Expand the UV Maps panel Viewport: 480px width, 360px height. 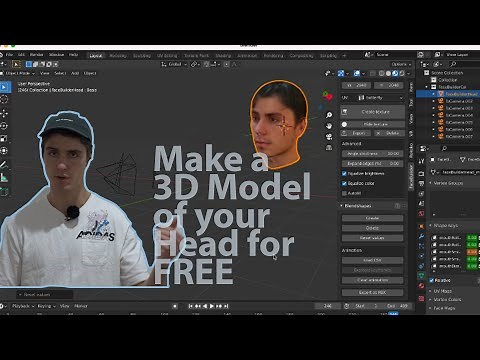tap(430, 291)
